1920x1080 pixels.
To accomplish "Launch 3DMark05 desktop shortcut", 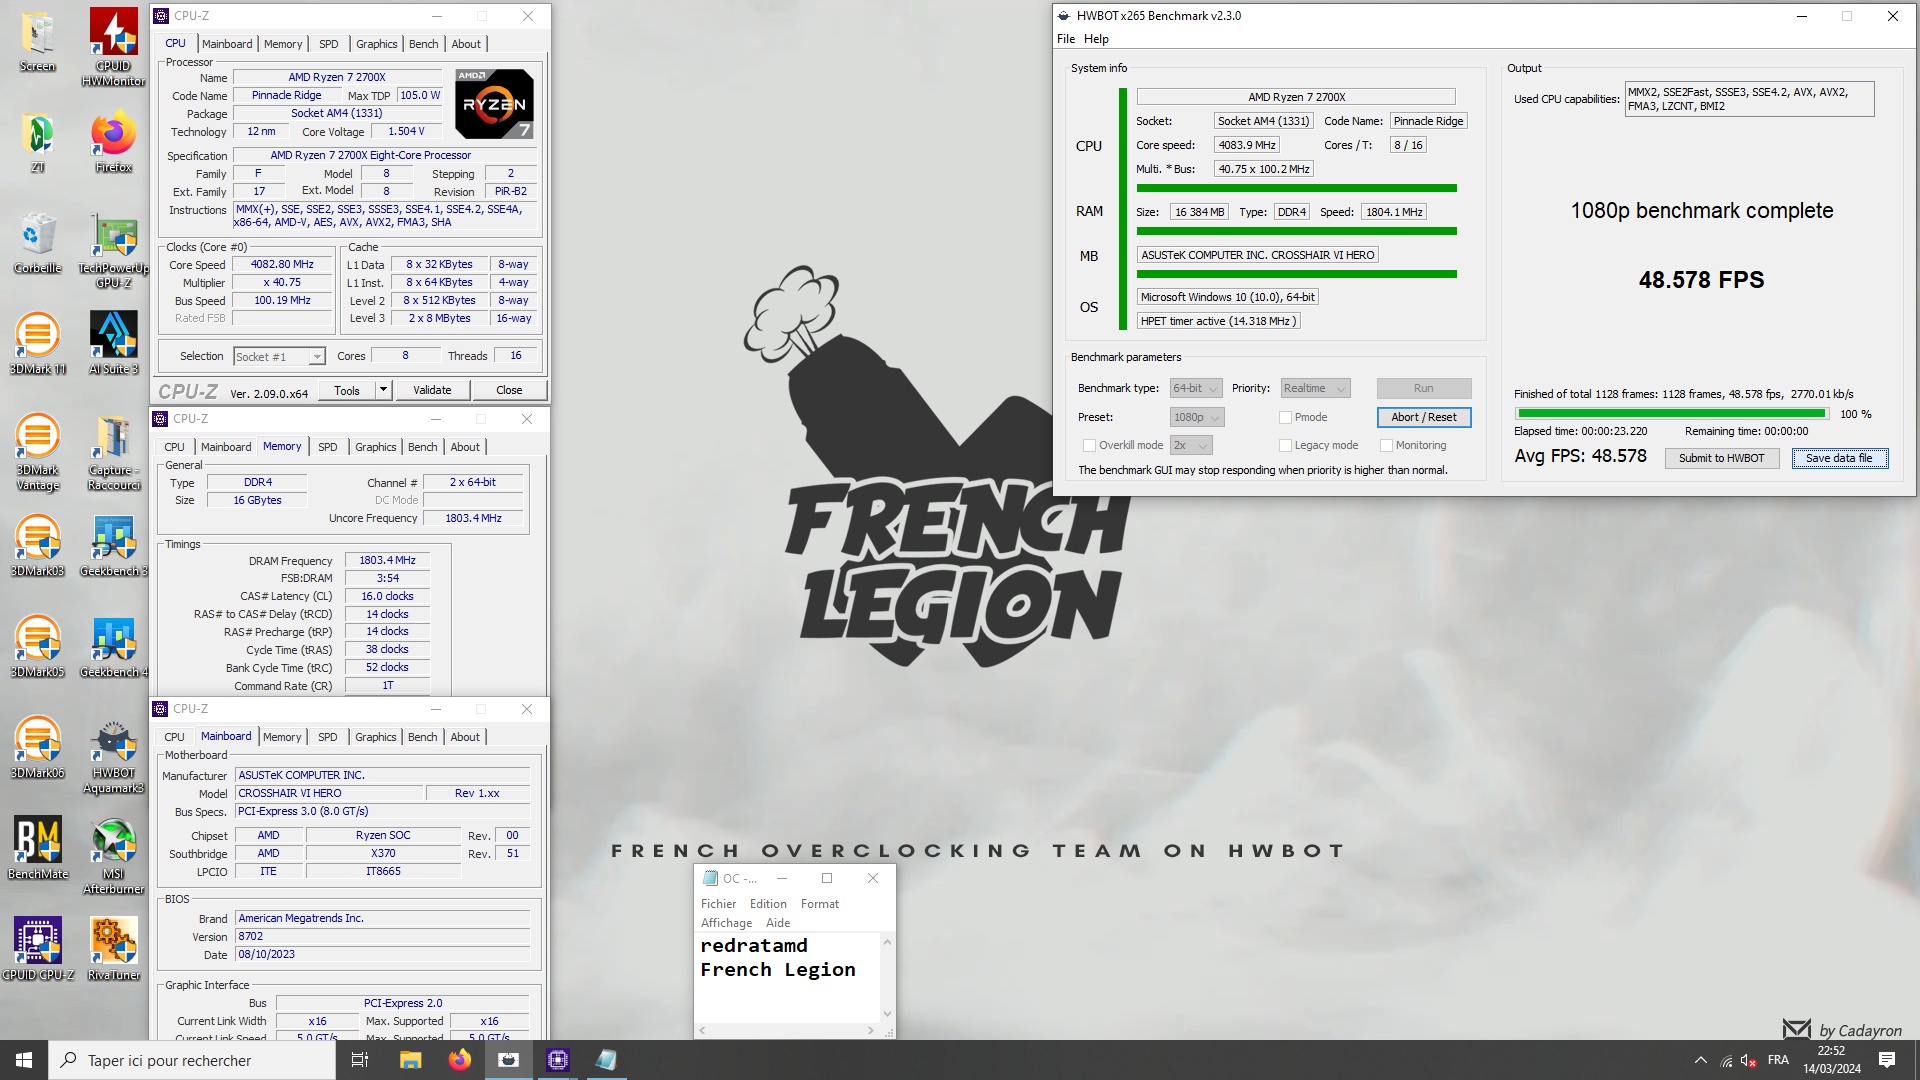I will [x=38, y=647].
